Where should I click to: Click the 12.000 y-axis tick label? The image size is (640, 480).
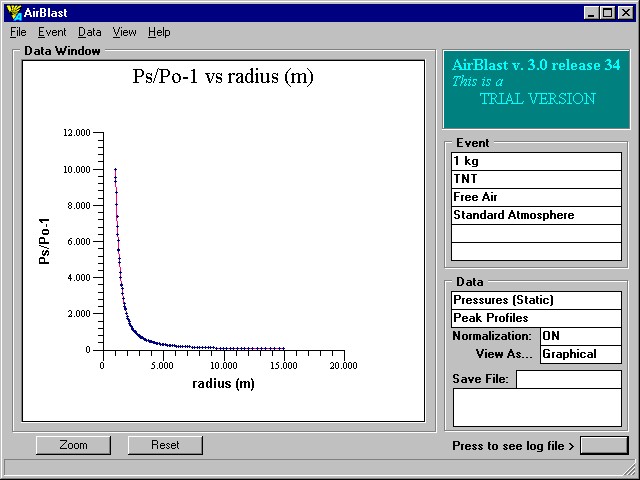pyautogui.click(x=77, y=133)
